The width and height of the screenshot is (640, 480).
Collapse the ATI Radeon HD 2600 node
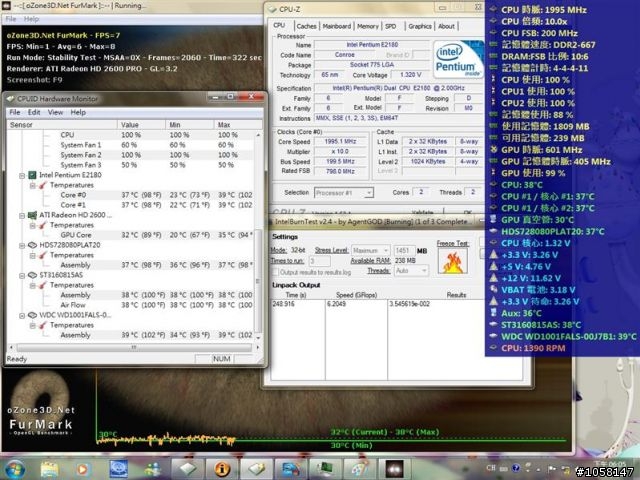[22, 216]
